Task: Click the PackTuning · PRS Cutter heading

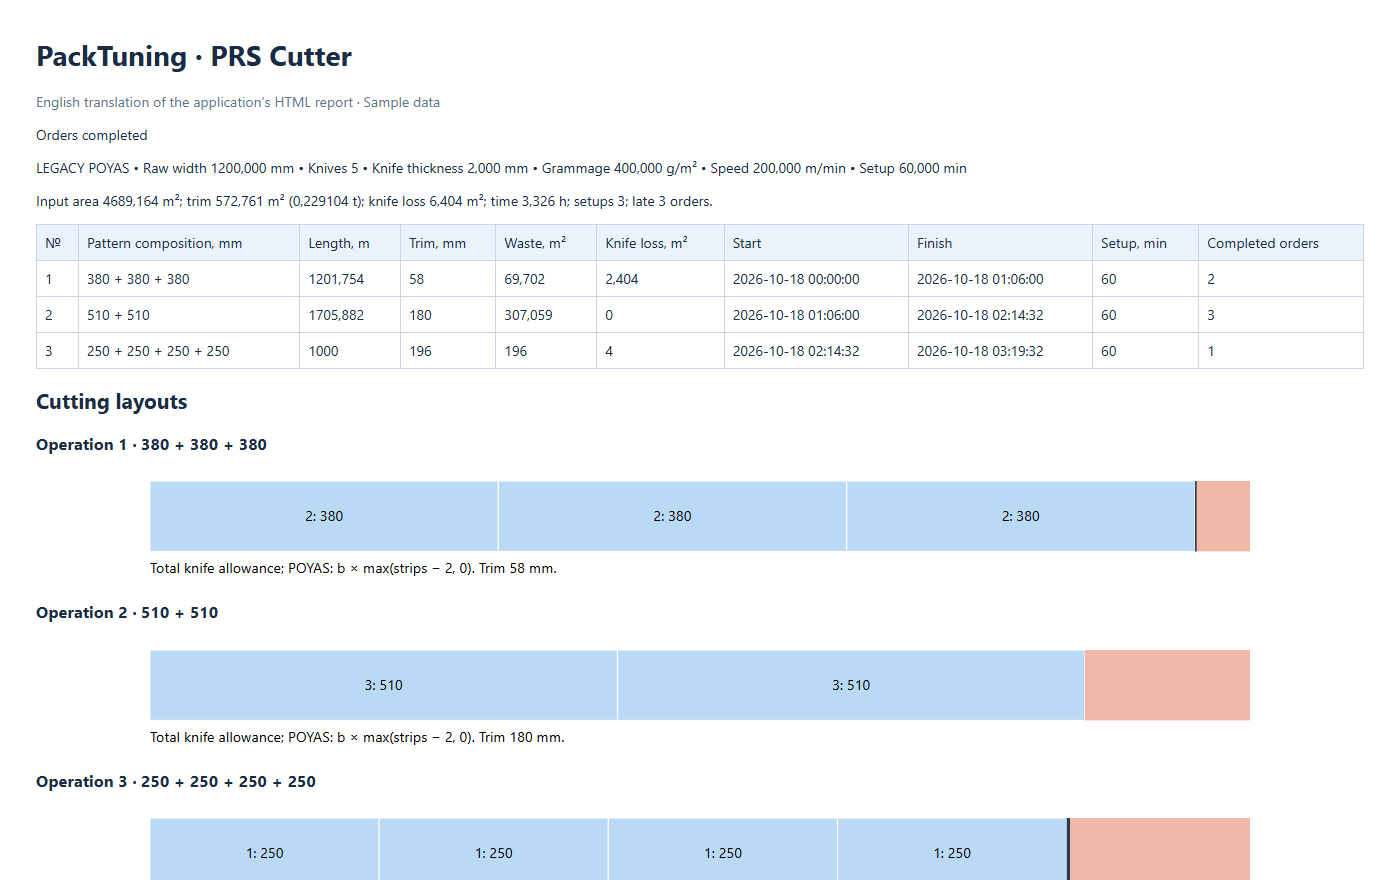Action: click(x=194, y=57)
